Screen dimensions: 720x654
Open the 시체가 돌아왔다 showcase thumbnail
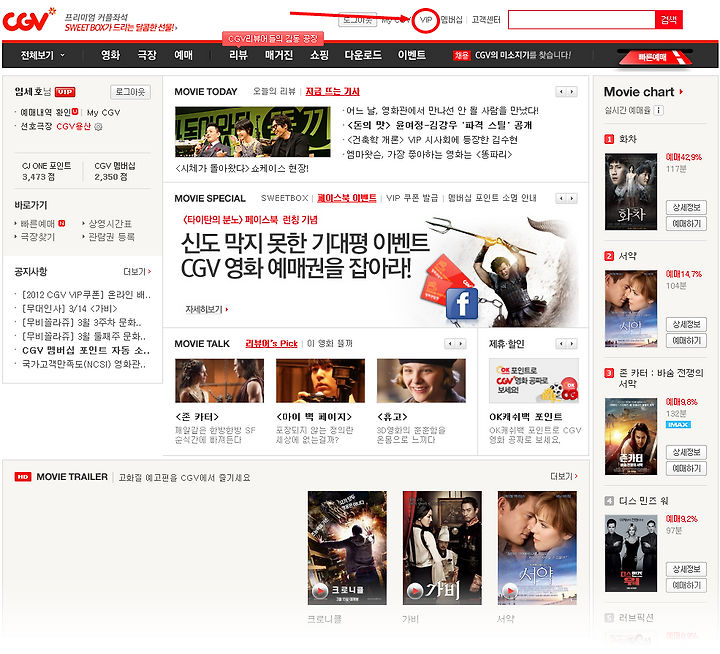253,132
